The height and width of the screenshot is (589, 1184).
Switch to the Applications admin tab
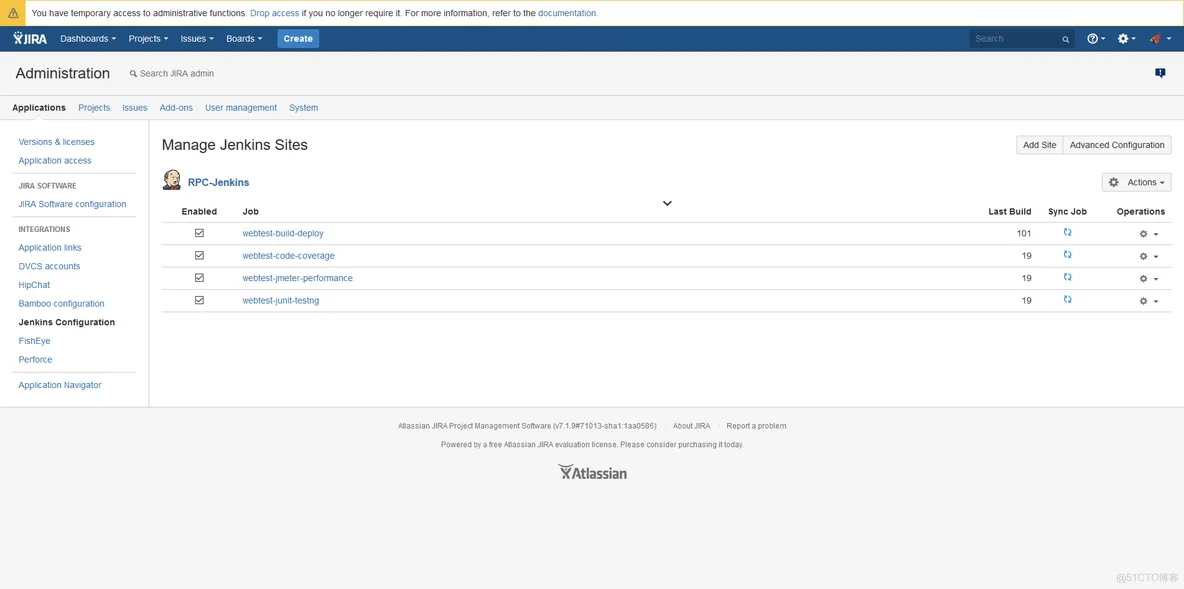39,108
